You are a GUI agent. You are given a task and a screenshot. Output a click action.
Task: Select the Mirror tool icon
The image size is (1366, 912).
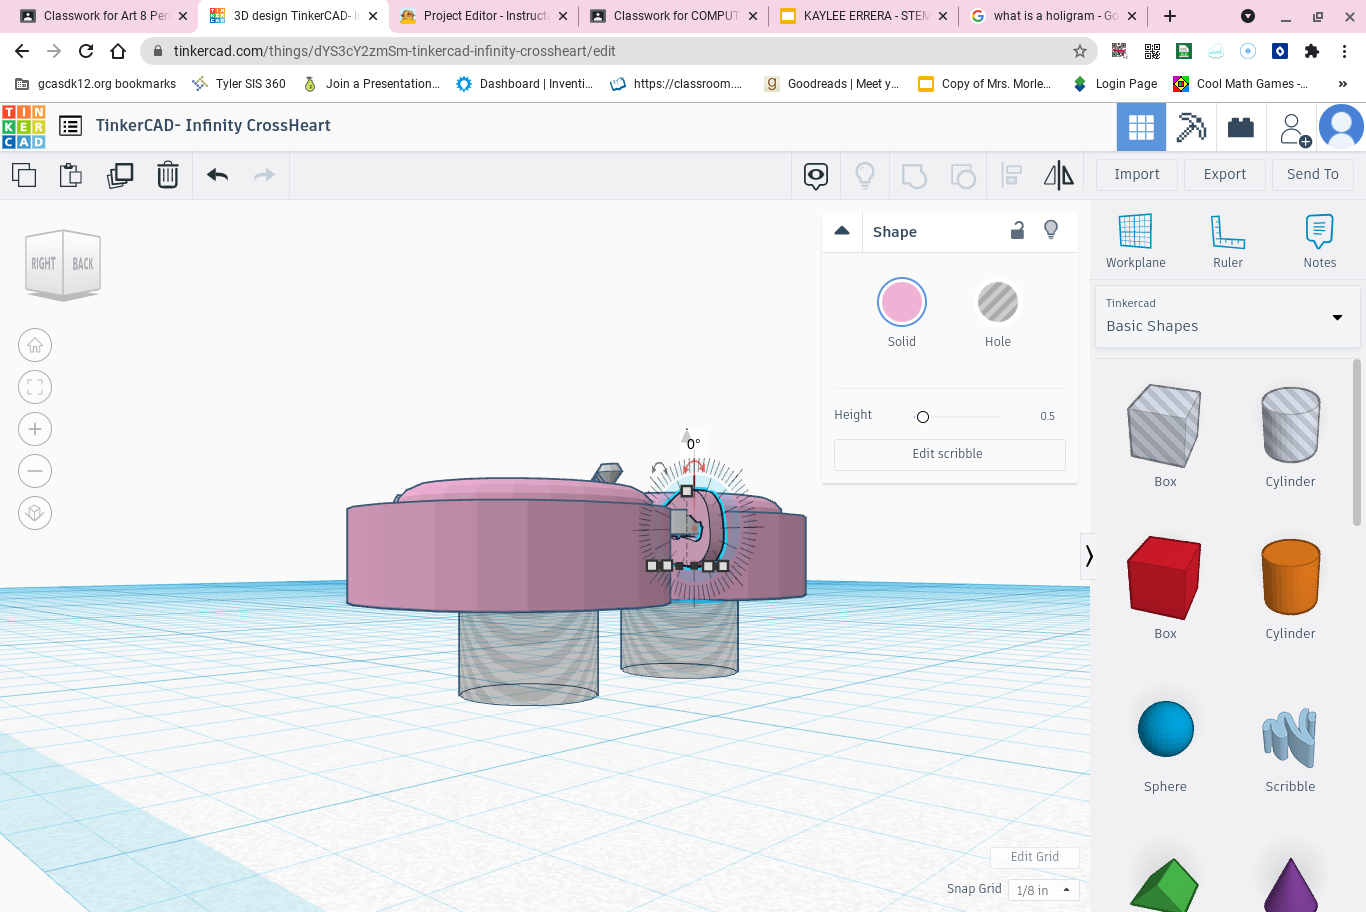(x=1058, y=176)
